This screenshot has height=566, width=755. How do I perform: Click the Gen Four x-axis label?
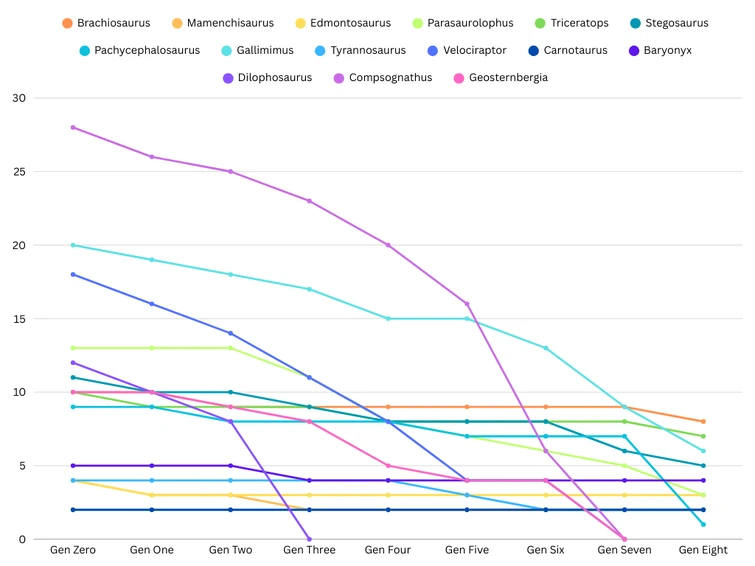388,550
